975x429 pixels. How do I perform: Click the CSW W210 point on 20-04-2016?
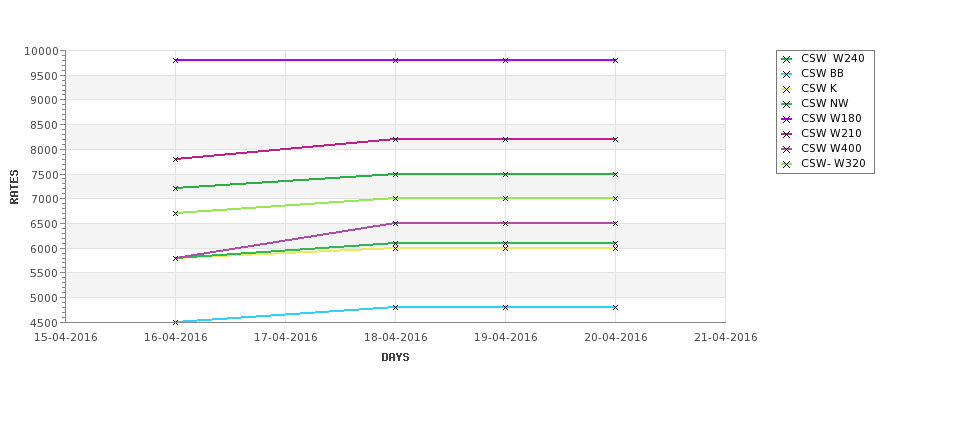pos(615,139)
